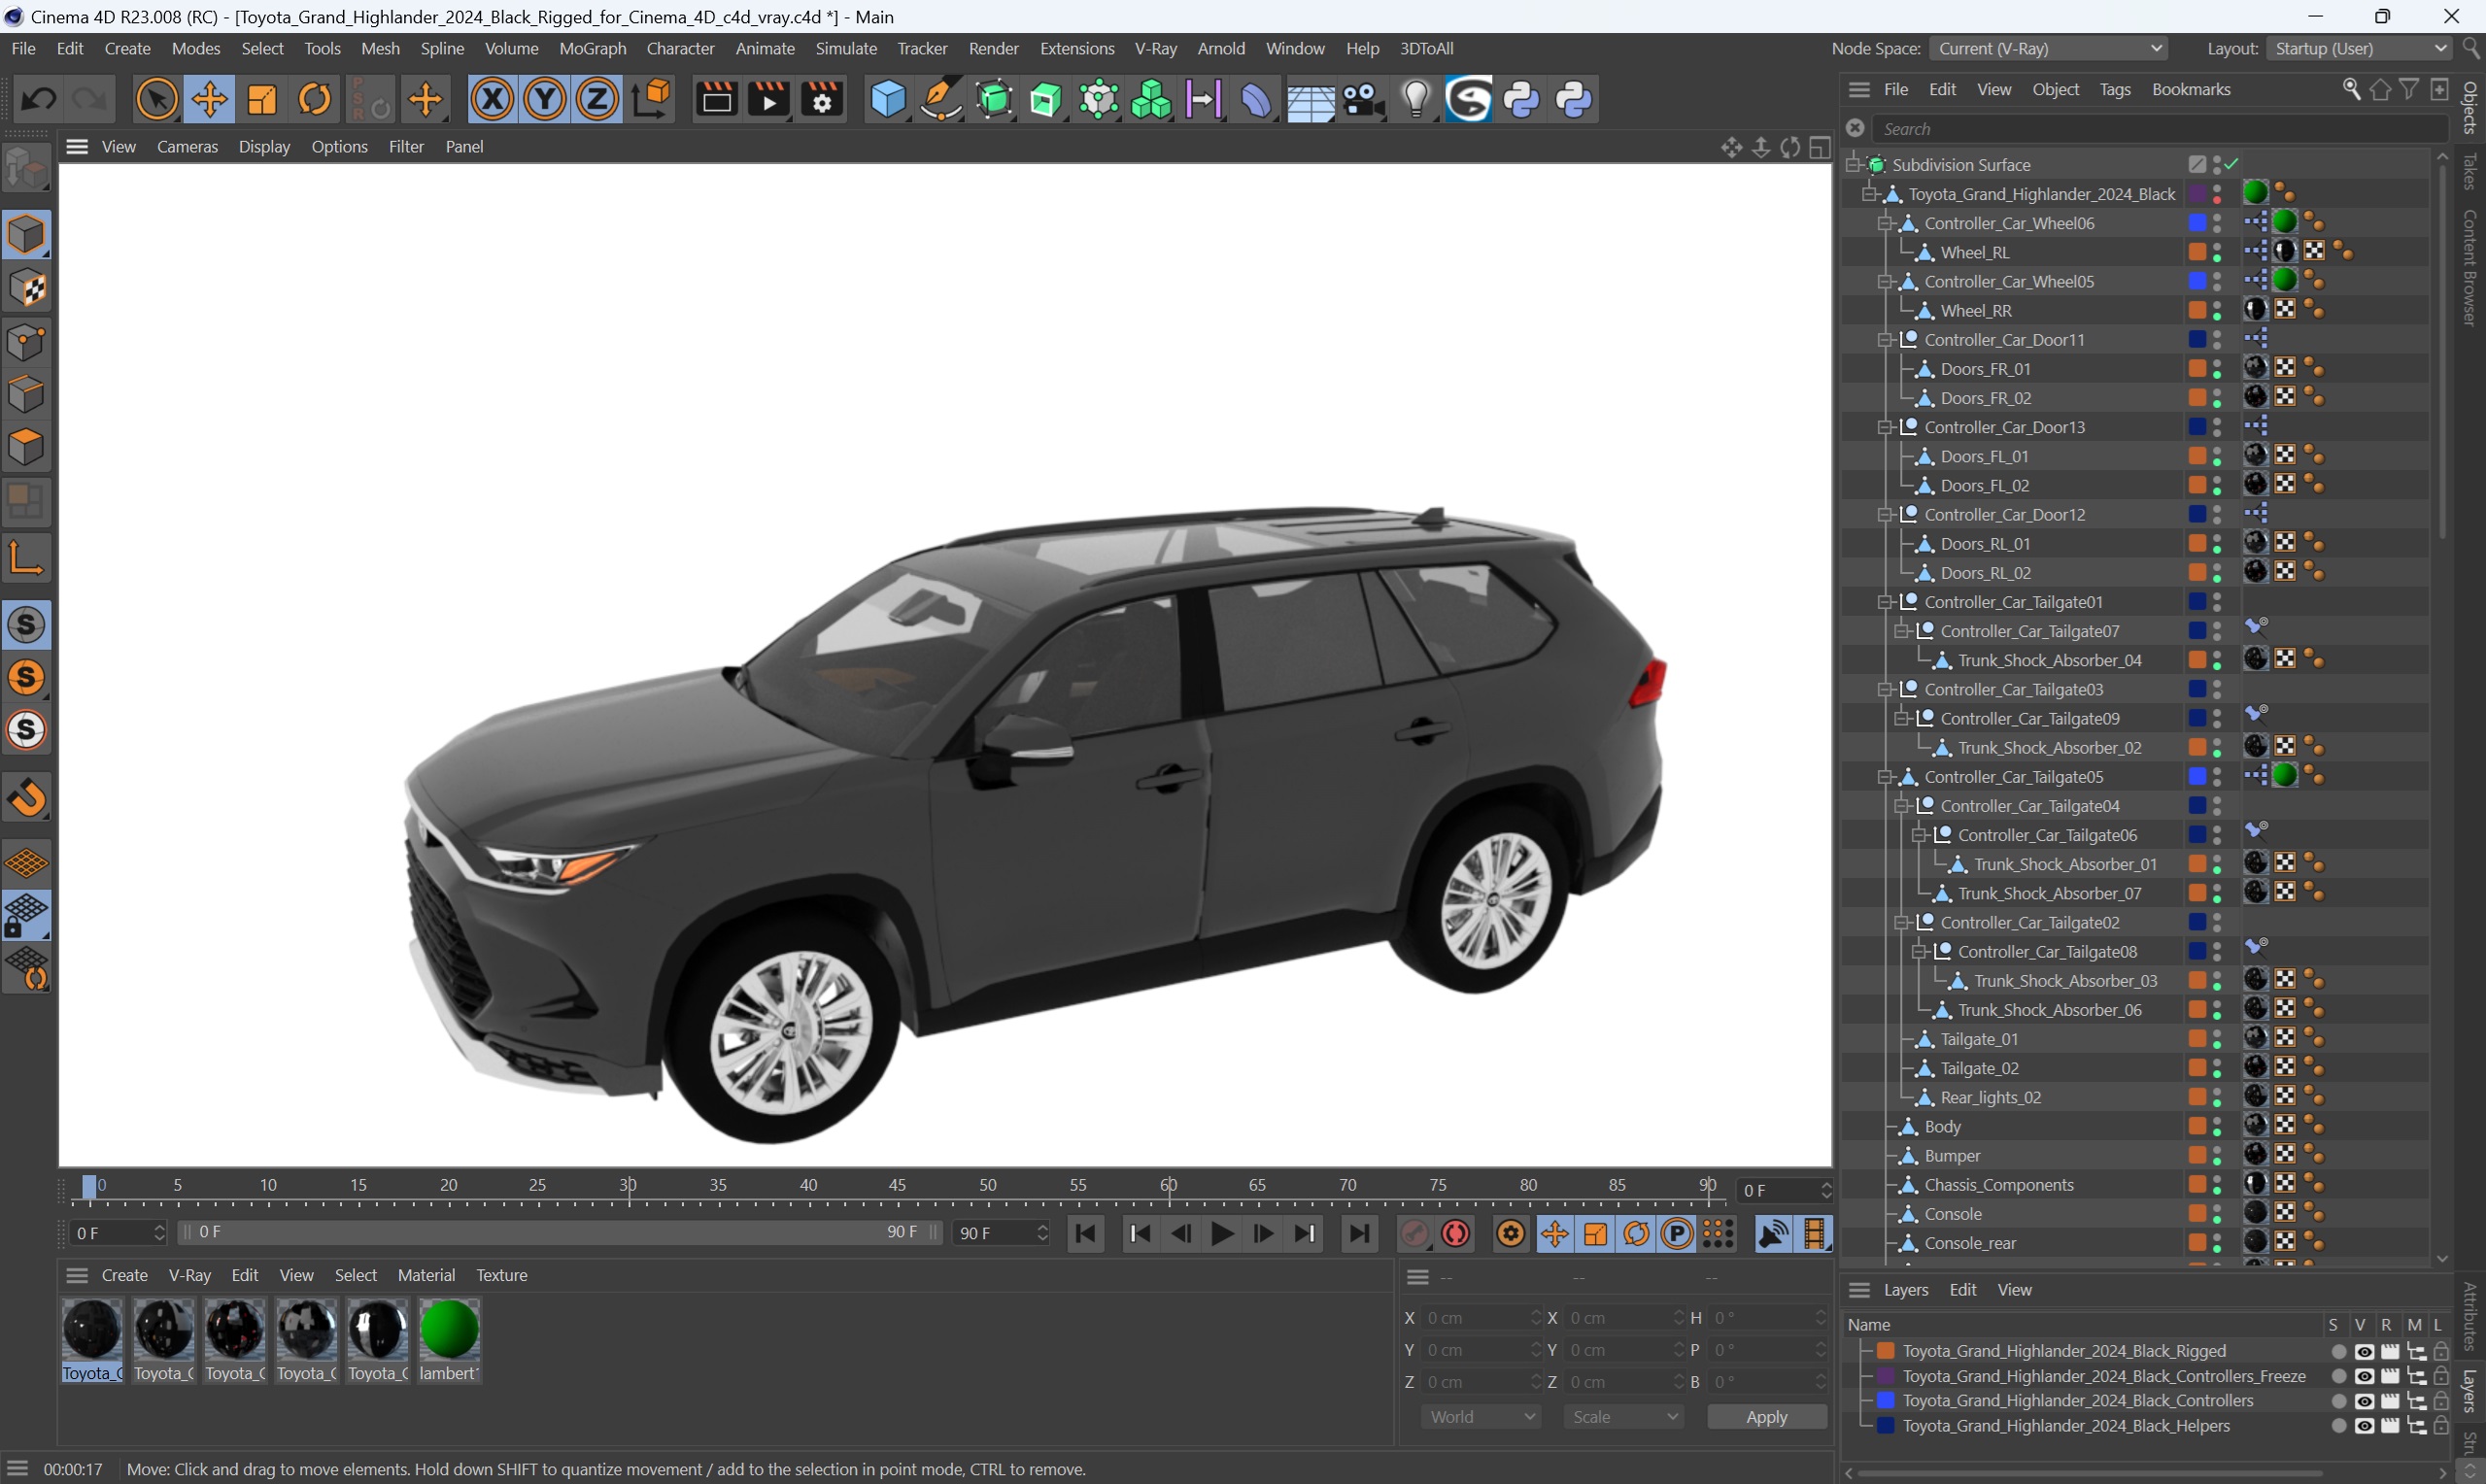
Task: Collapse Controller_Car_Door11 node
Action: click(x=1886, y=340)
